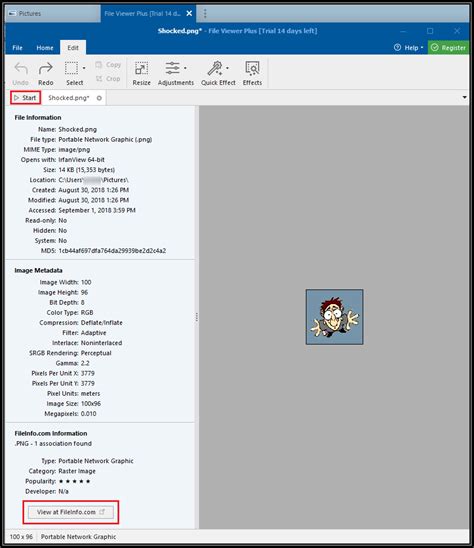Click the 'Deflate/Inflate' compression value
Screen dimensions: 474x548
pos(102,323)
